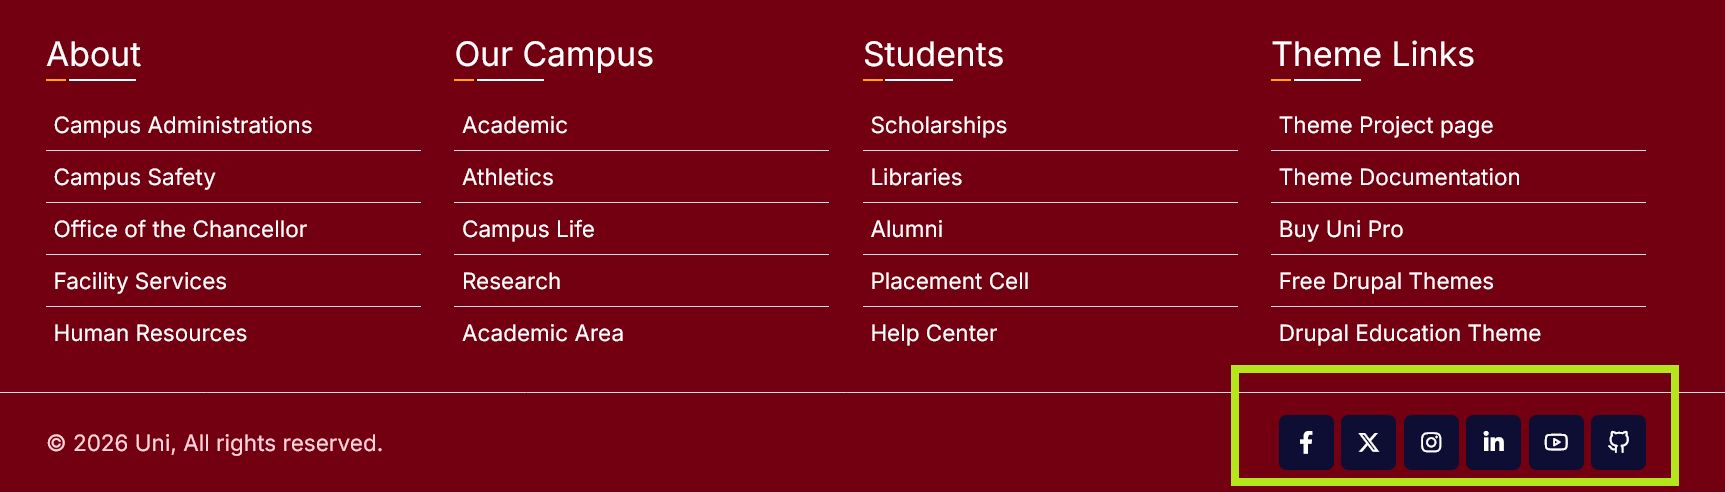Open Campus Life link
Viewport: 1725px width, 492px height.
tap(528, 229)
